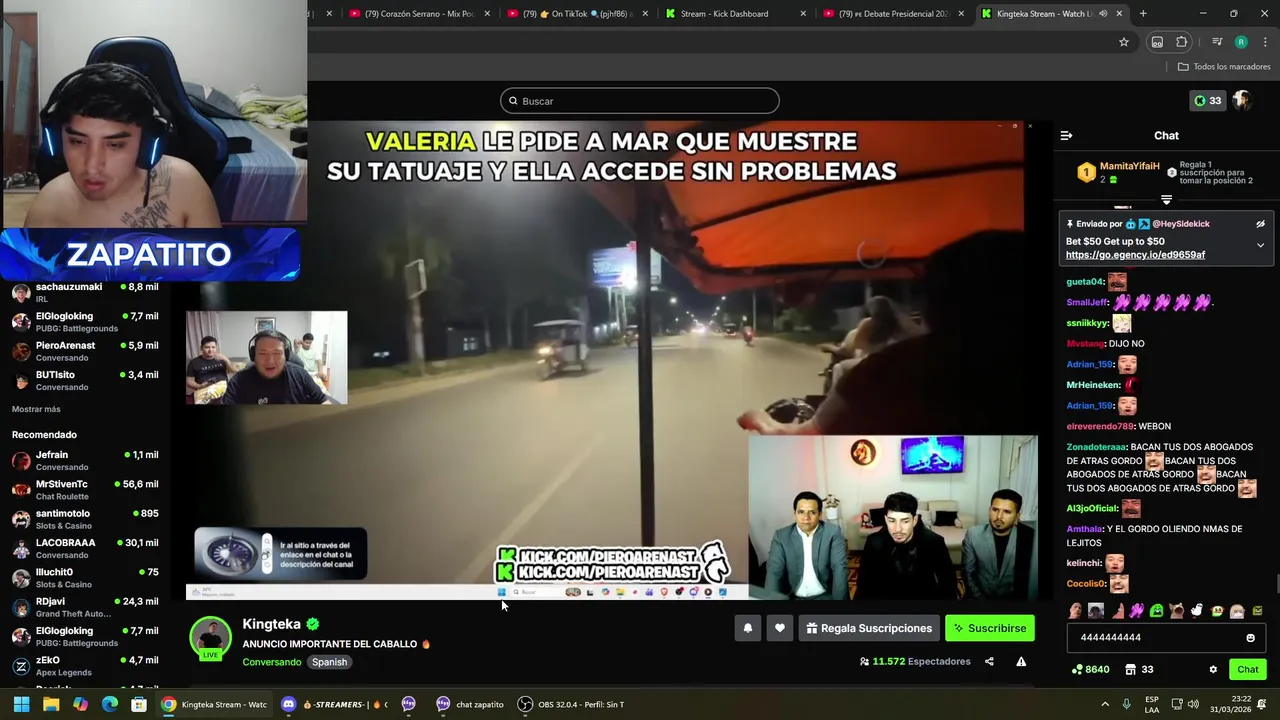Open a new browser tab
This screenshot has height=720, width=1280.
tap(1143, 14)
